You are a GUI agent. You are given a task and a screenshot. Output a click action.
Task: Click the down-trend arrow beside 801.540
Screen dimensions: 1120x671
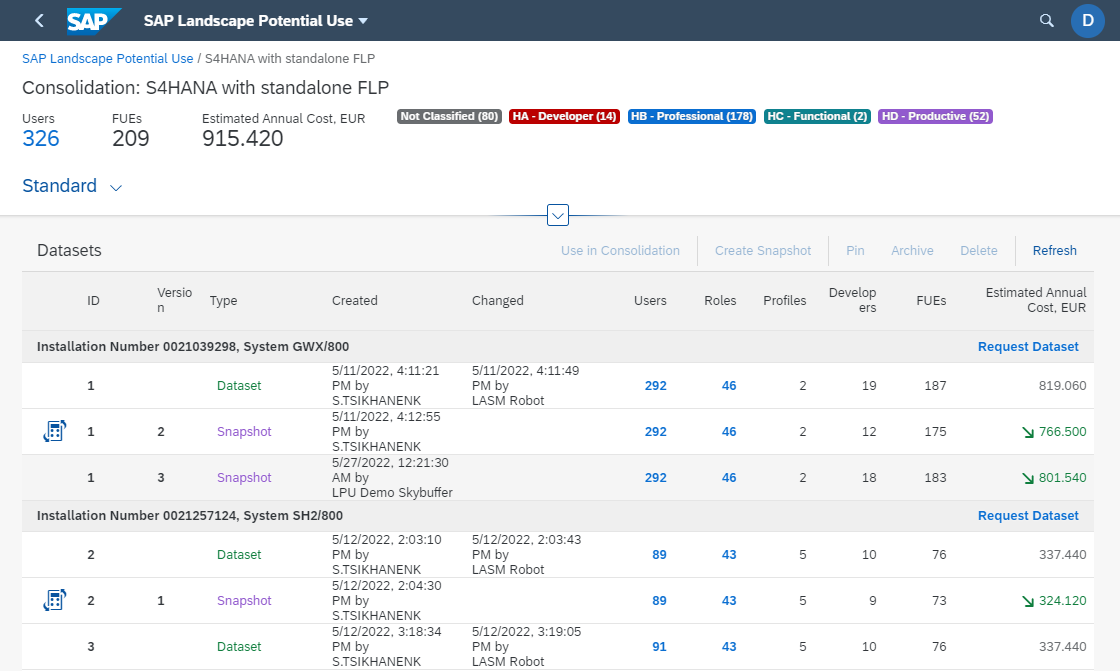(x=1028, y=478)
